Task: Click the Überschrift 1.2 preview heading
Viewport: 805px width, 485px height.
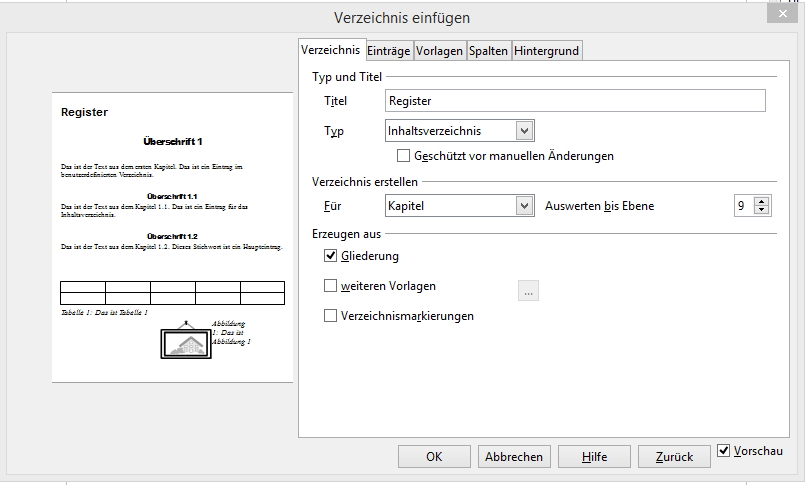Action: (x=172, y=236)
